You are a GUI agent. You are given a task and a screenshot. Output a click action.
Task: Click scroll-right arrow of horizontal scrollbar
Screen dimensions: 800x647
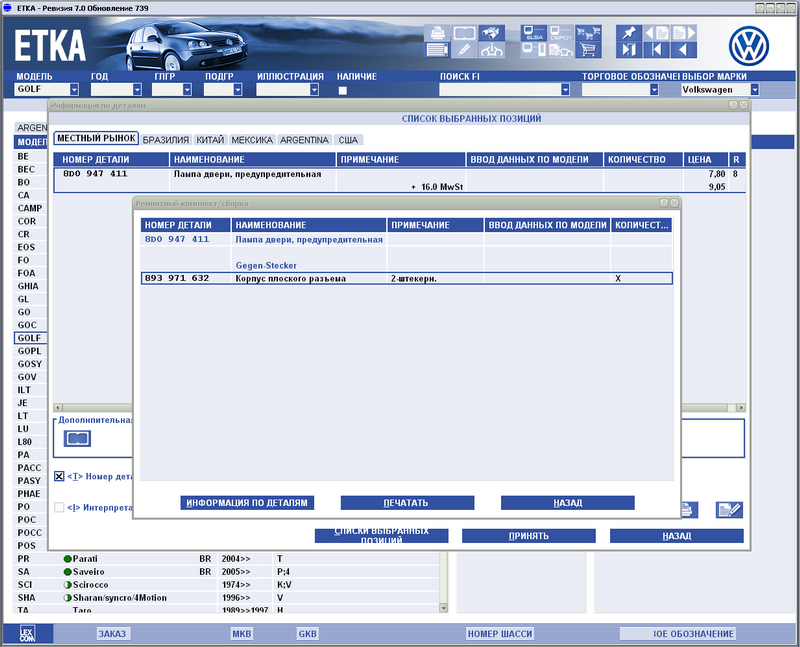[741, 407]
